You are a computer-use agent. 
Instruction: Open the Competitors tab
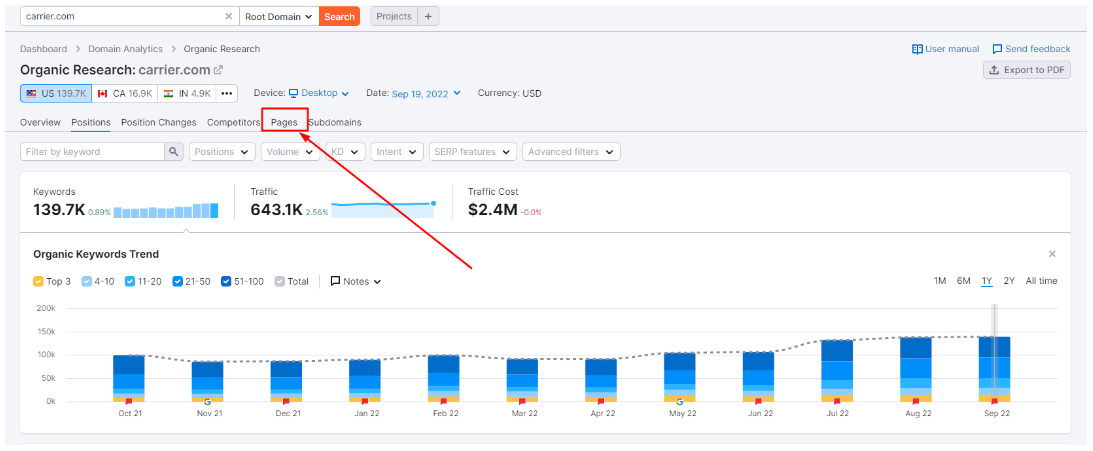coord(234,122)
